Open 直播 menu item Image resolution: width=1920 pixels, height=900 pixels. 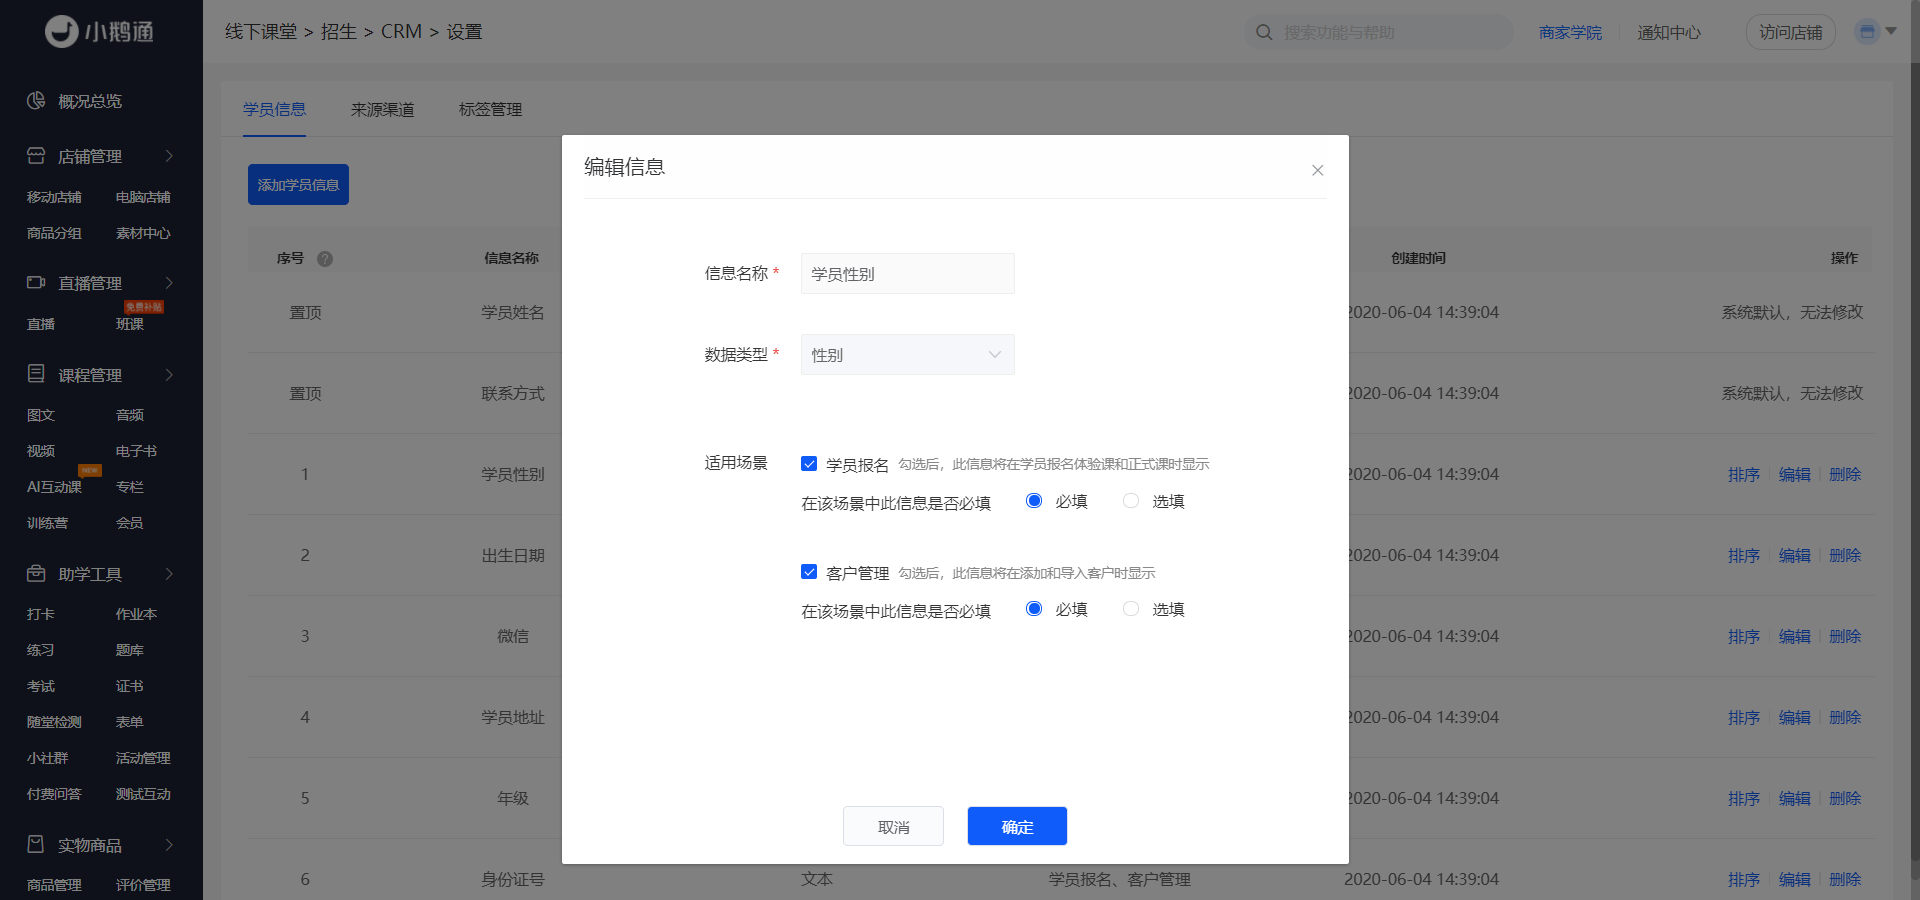[41, 324]
